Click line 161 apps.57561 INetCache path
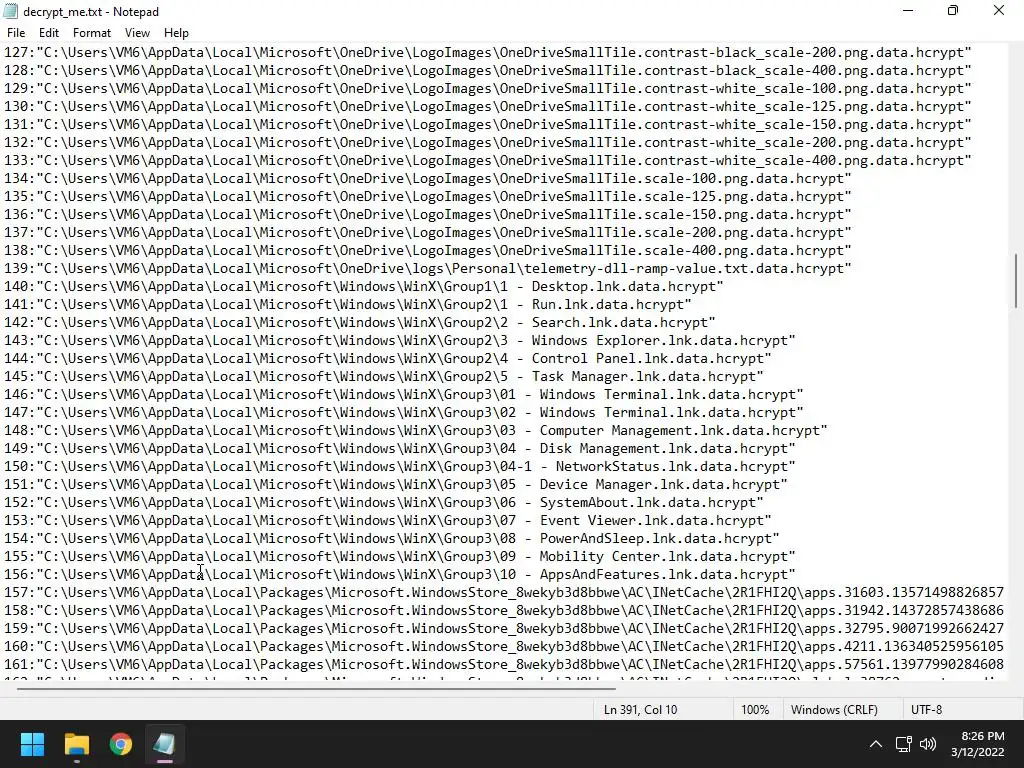Viewport: 1024px width, 768px height. pos(504,665)
